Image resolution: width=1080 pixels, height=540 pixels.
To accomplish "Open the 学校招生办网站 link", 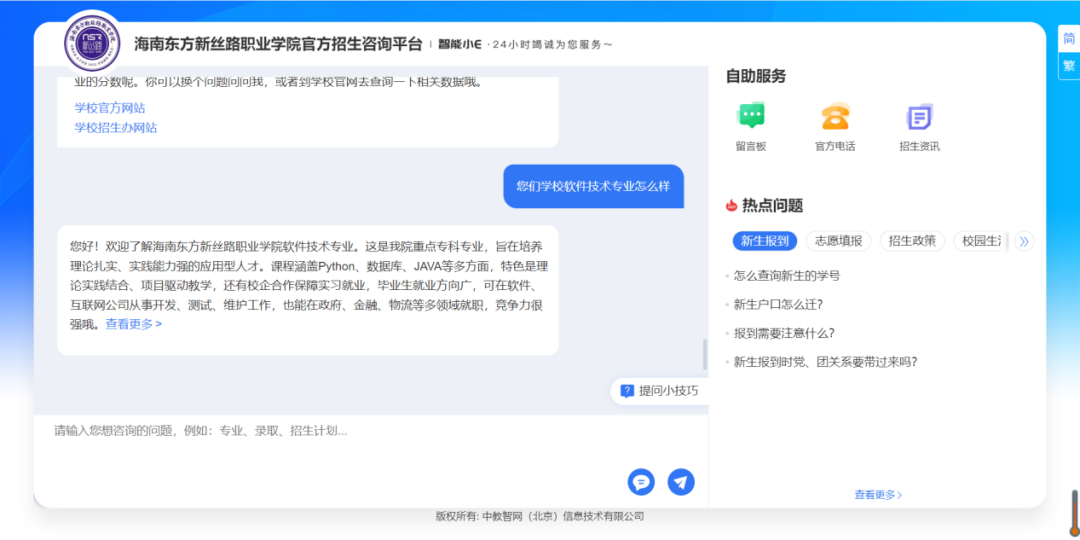I will 116,128.
